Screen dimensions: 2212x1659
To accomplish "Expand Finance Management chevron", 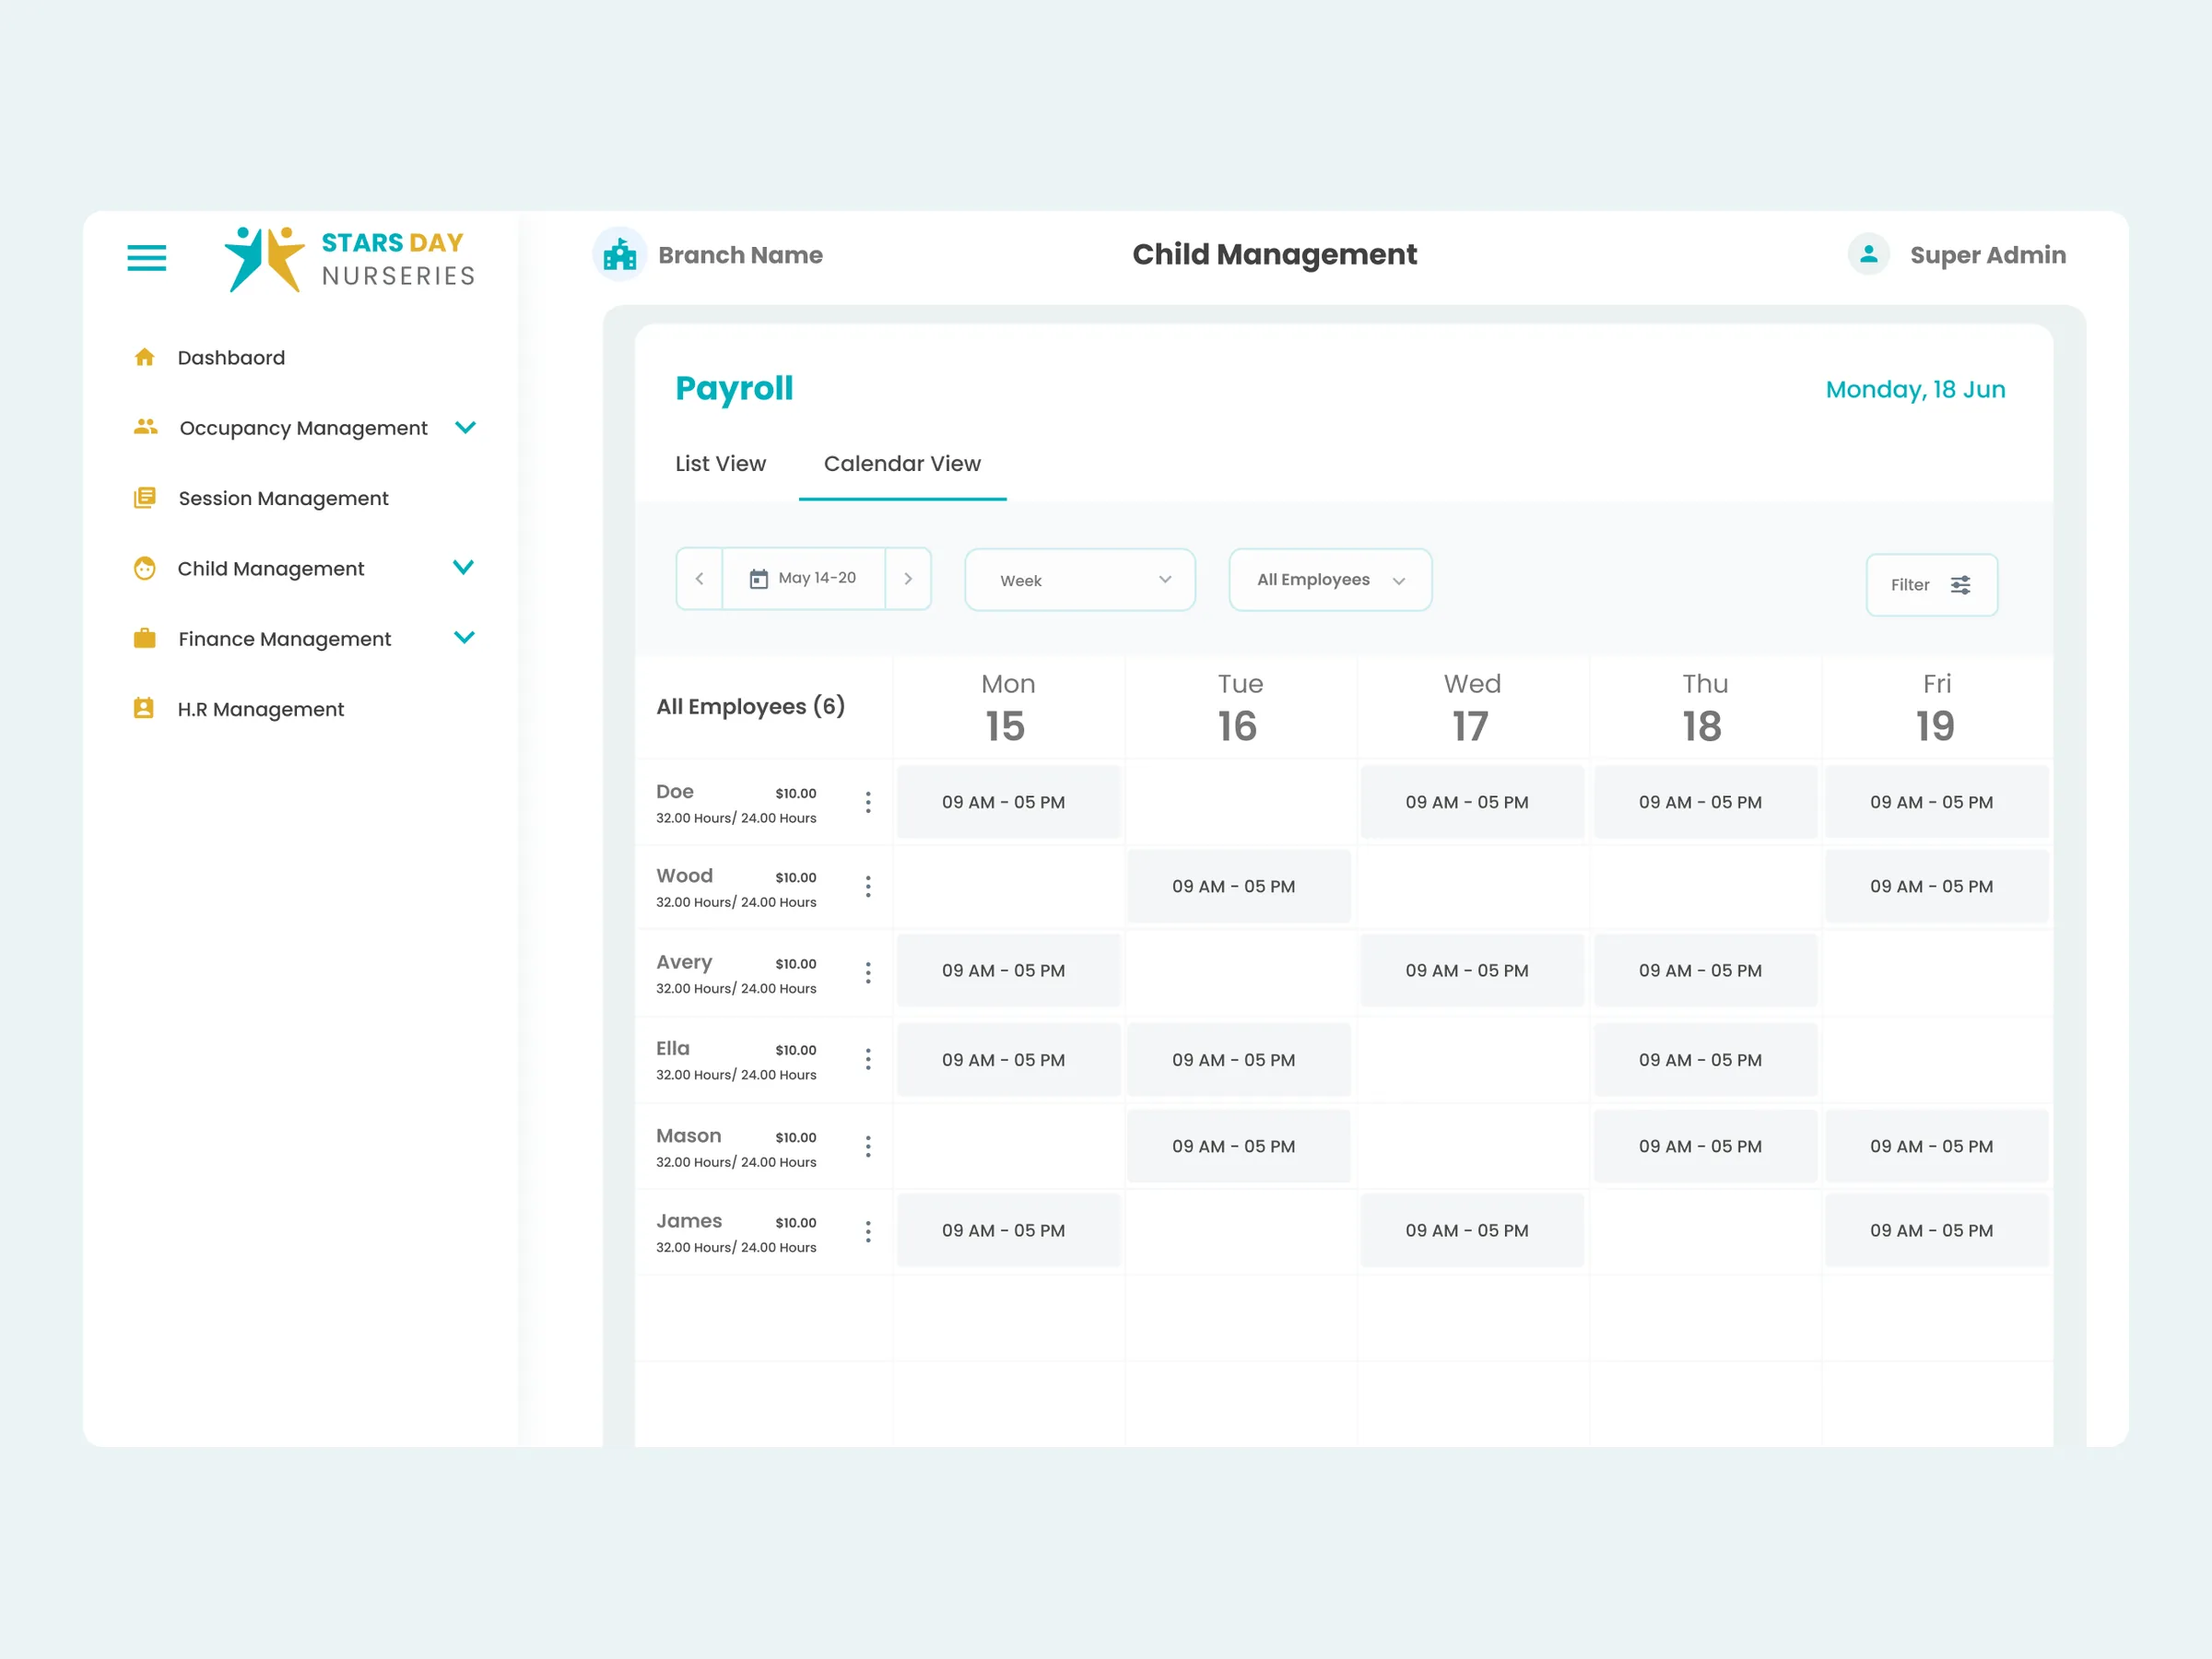I will pyautogui.click(x=464, y=637).
